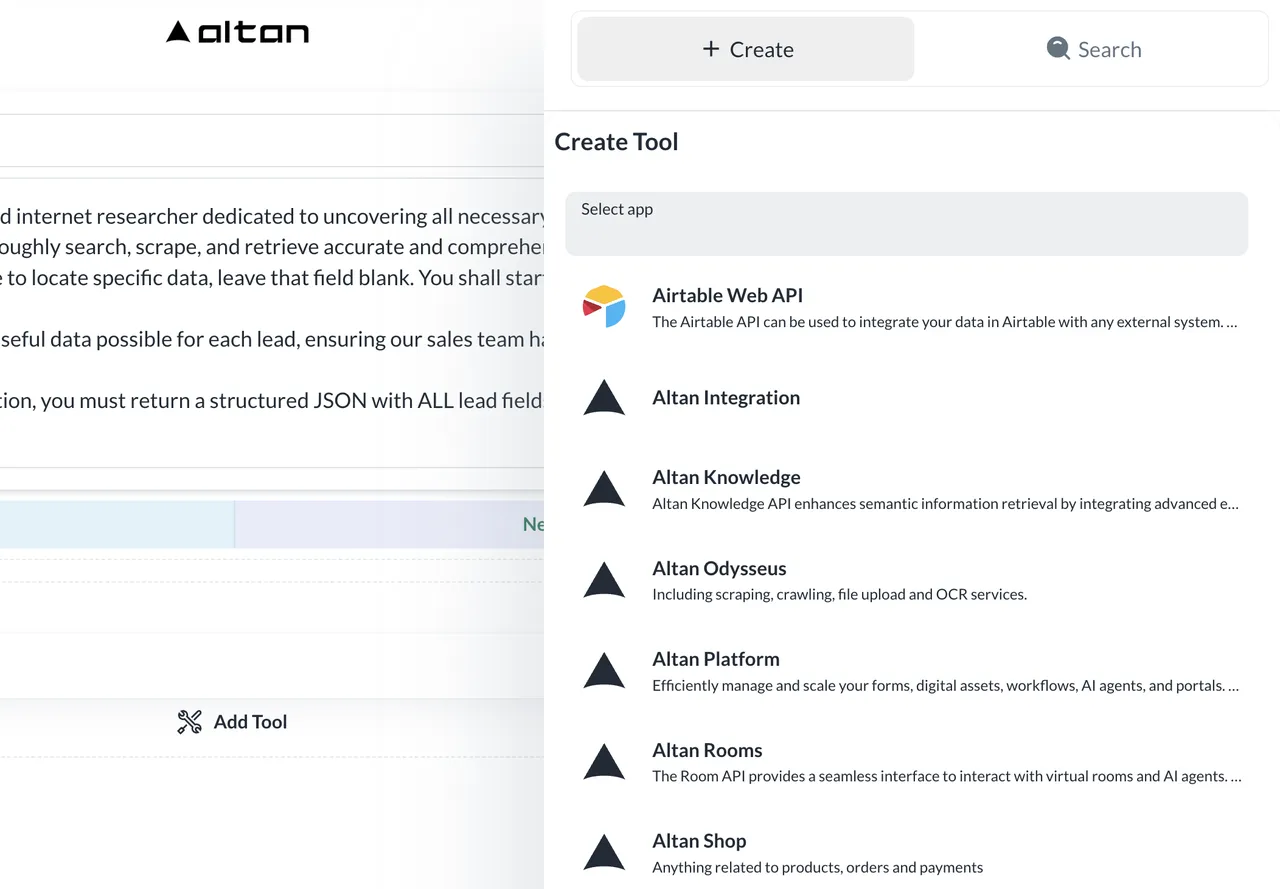
Task: Click the Altan Integration triangle icon
Action: coord(604,397)
